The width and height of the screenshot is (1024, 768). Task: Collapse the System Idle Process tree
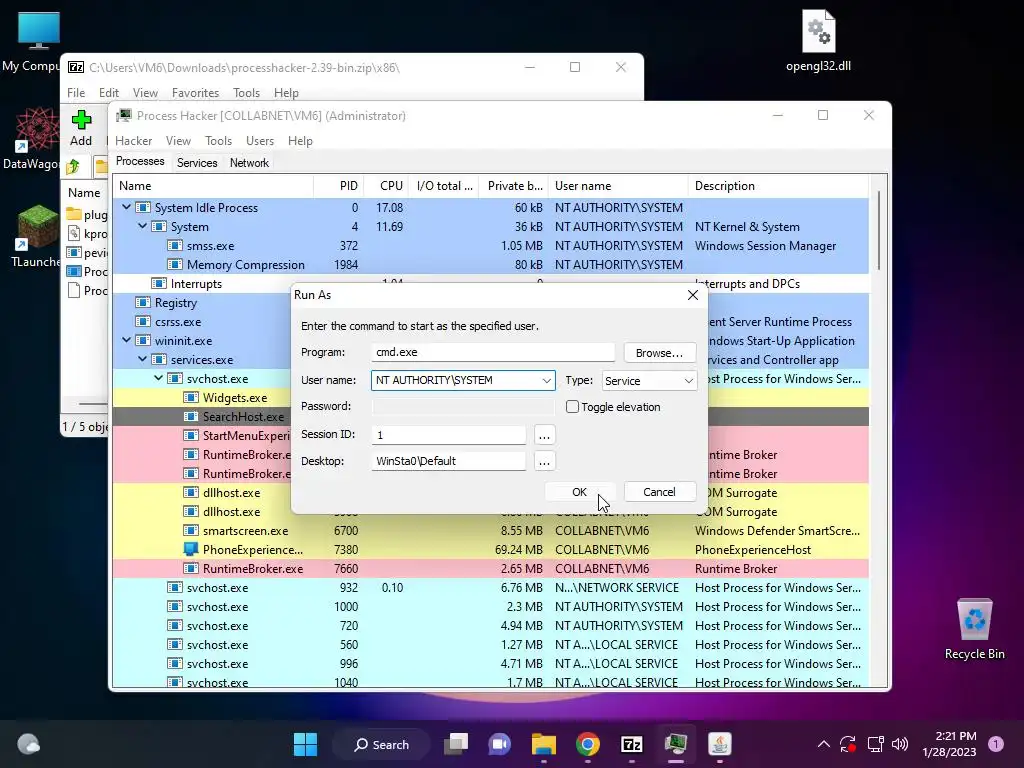pyautogui.click(x=127, y=207)
